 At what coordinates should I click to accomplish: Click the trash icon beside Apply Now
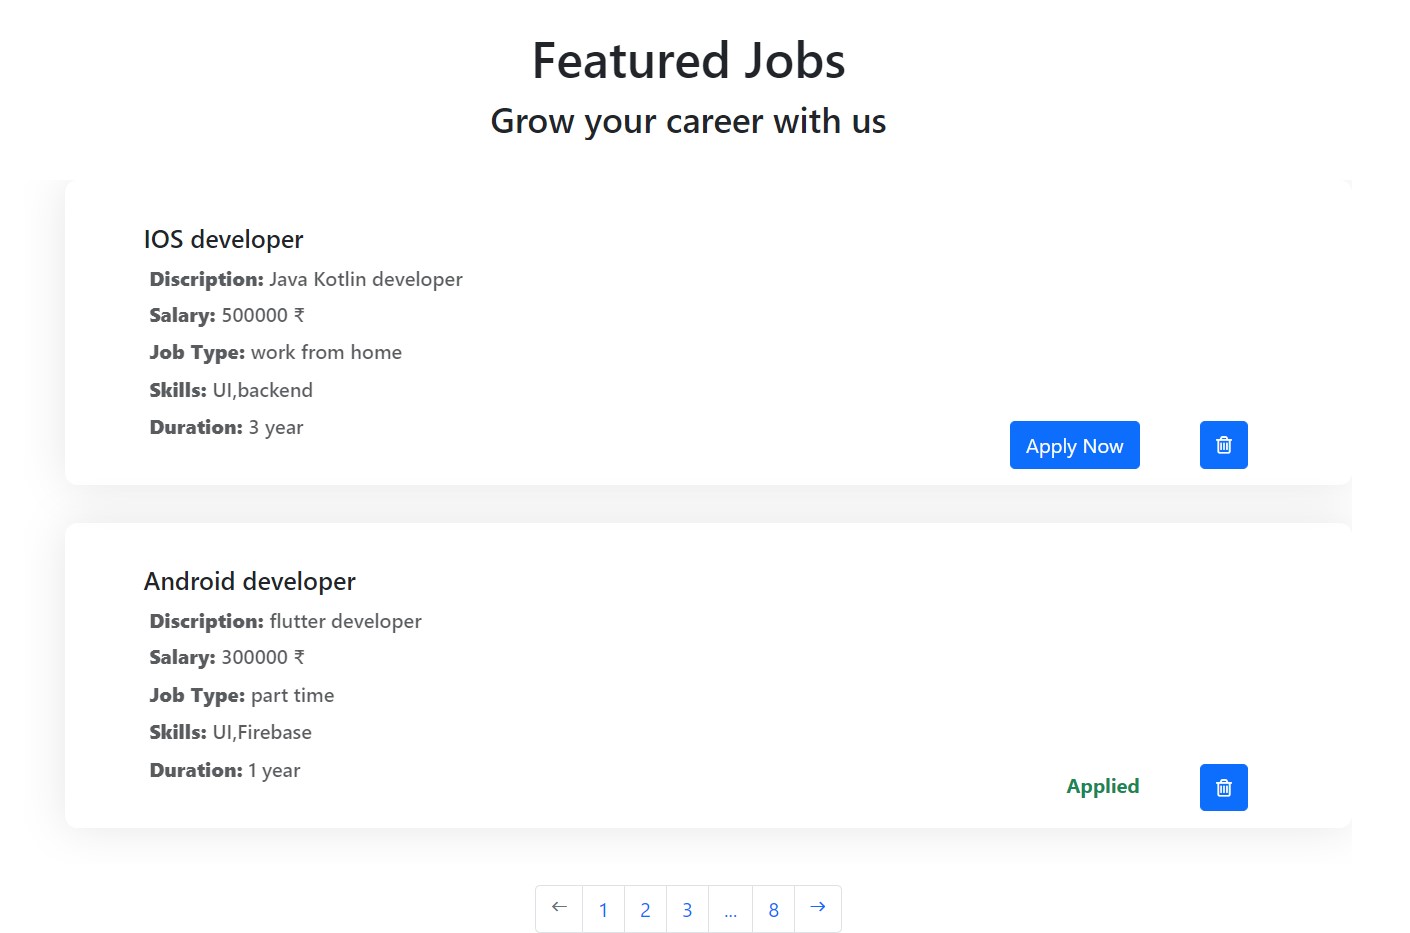[1223, 444]
